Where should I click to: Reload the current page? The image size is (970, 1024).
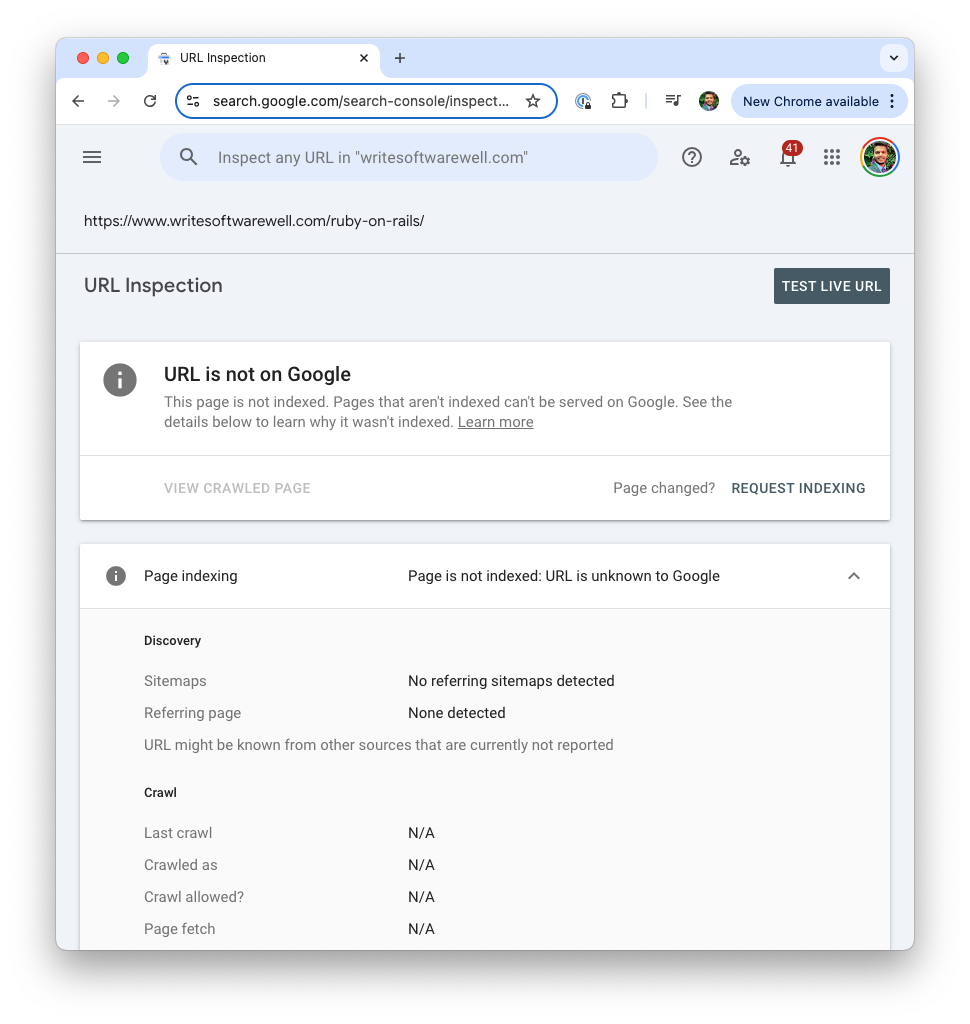[x=150, y=101]
